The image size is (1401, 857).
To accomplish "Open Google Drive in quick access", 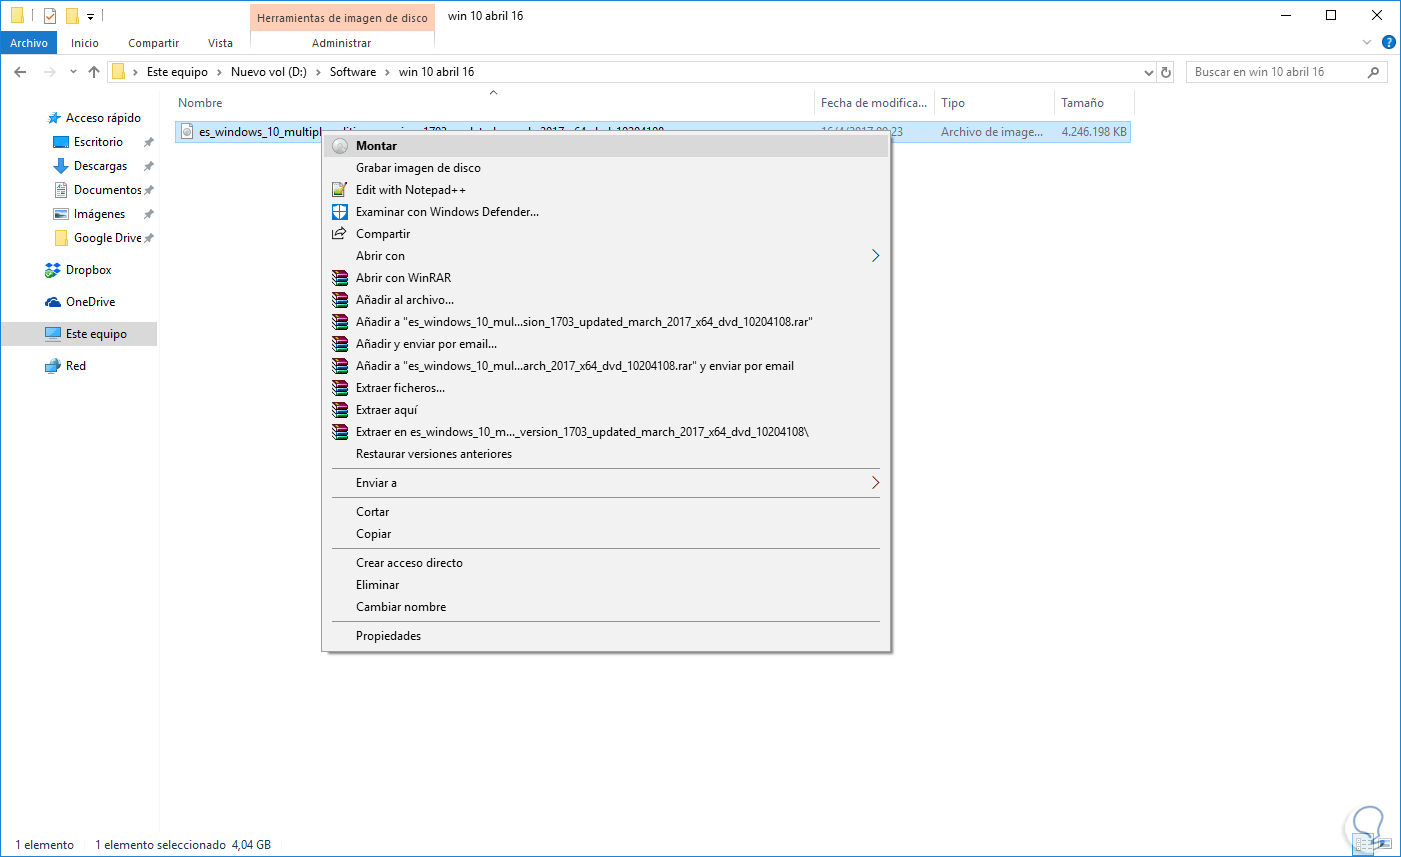I will coord(107,238).
